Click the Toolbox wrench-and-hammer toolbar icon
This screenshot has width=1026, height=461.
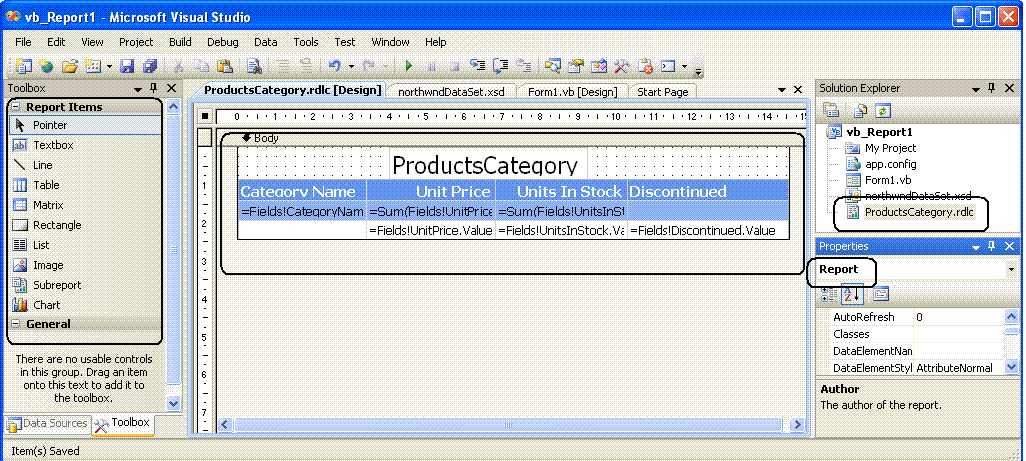[x=621, y=65]
